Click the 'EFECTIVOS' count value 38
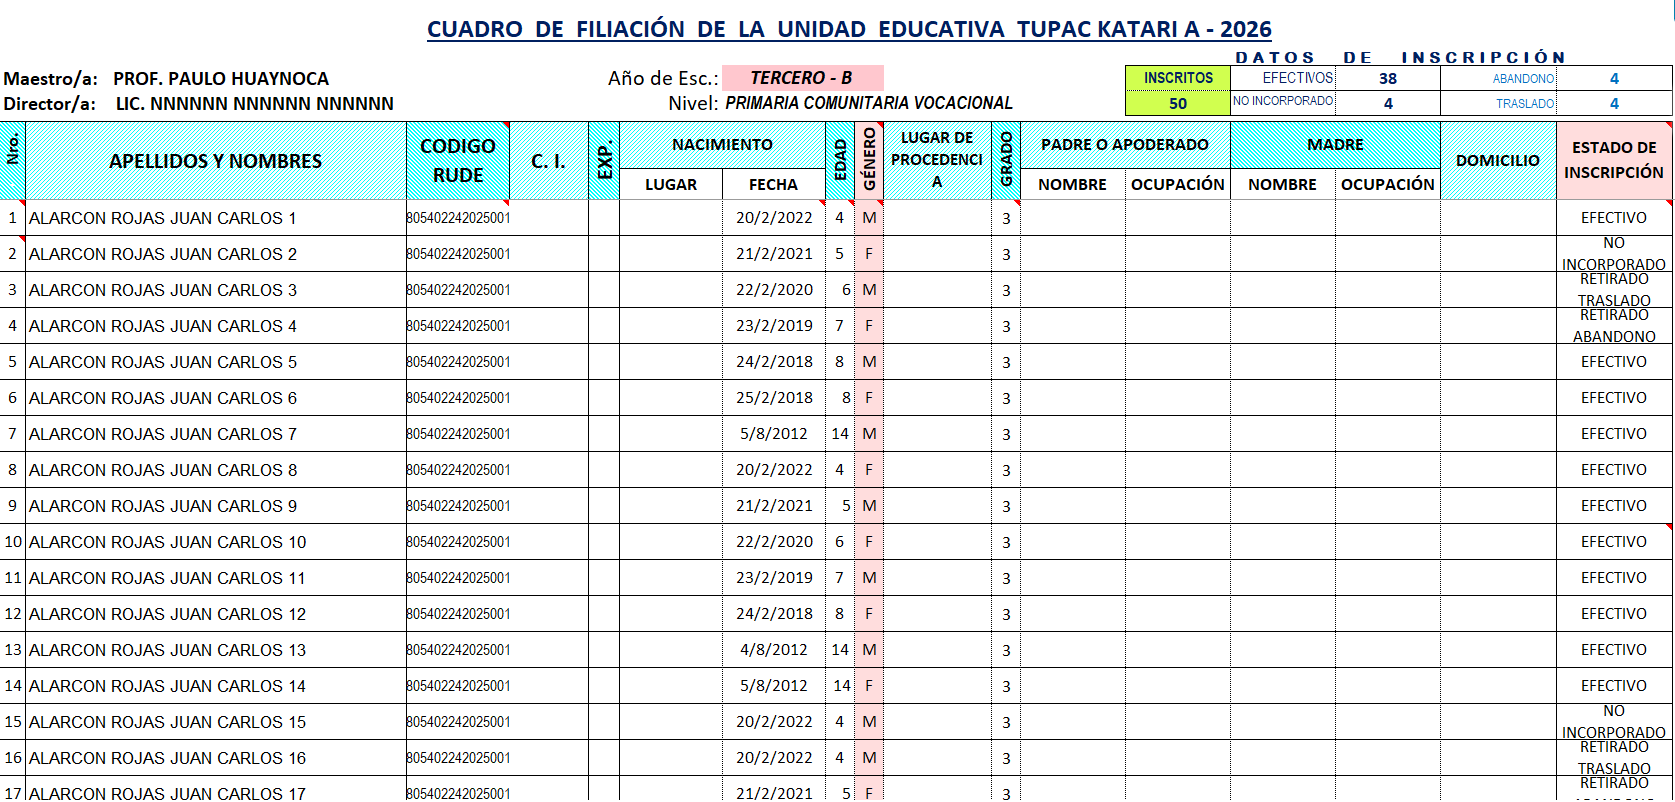 point(1388,78)
